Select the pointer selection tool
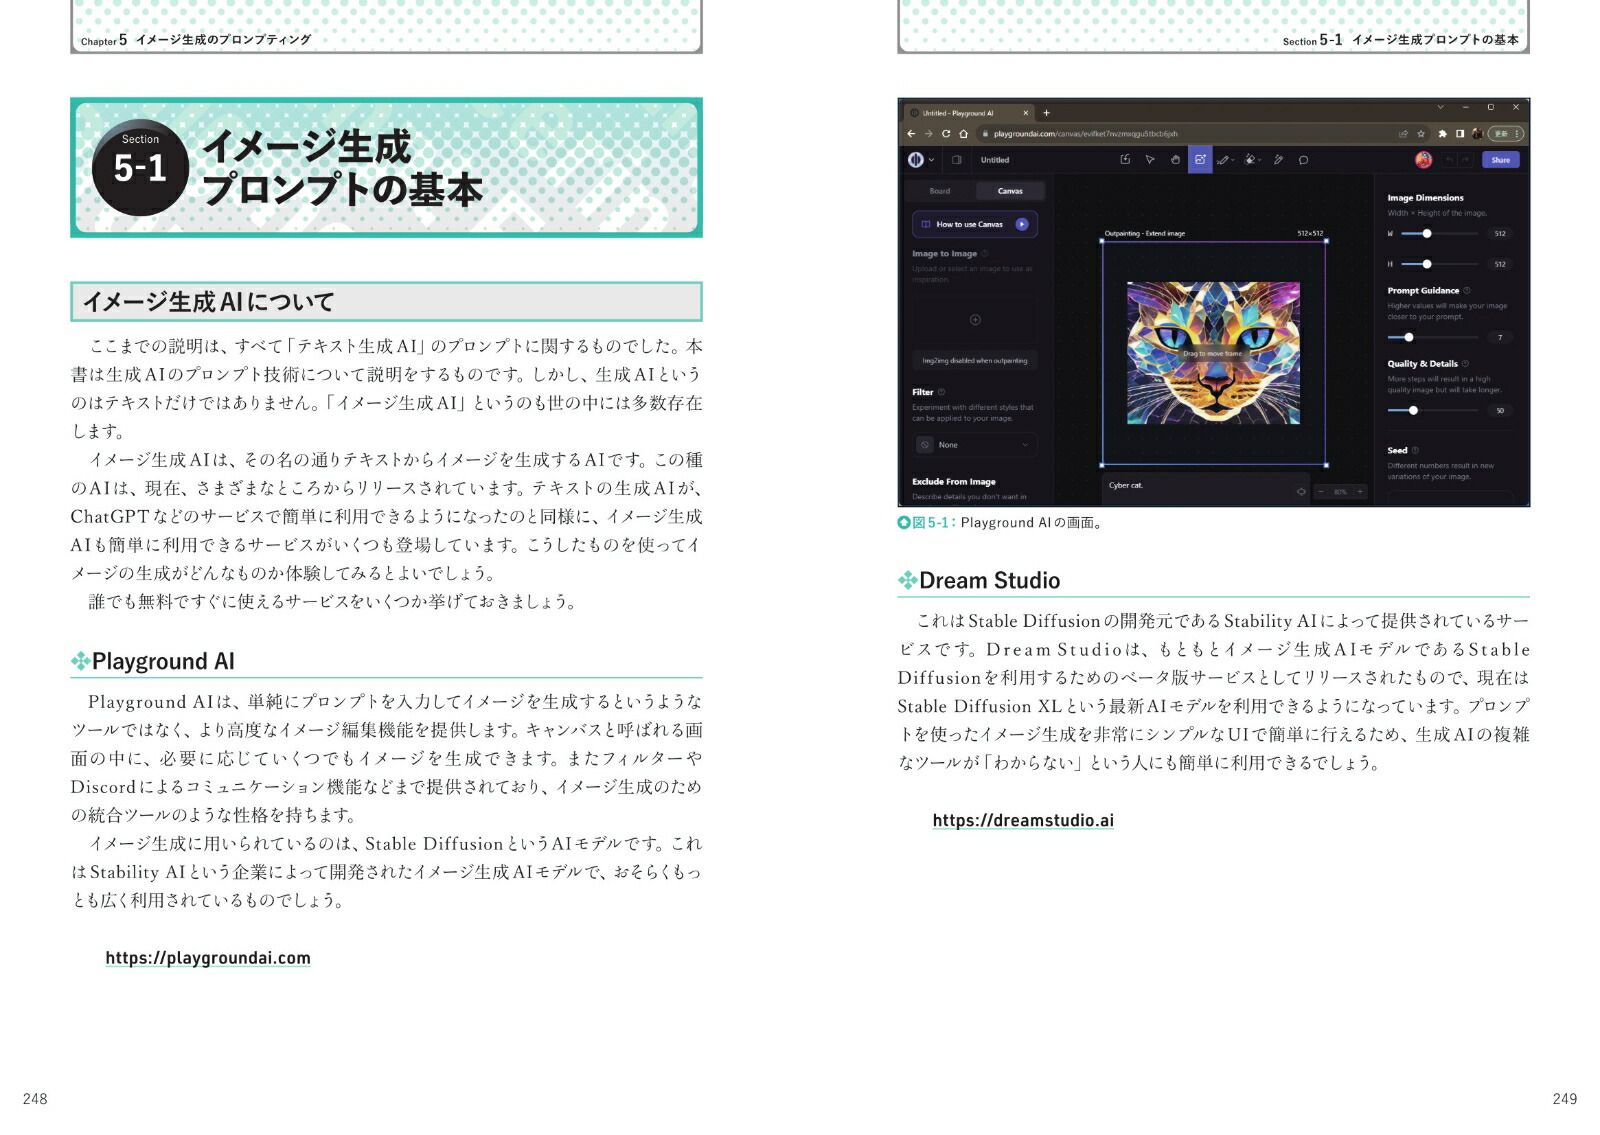Screen dimensions: 1600x1135 (x=1150, y=160)
